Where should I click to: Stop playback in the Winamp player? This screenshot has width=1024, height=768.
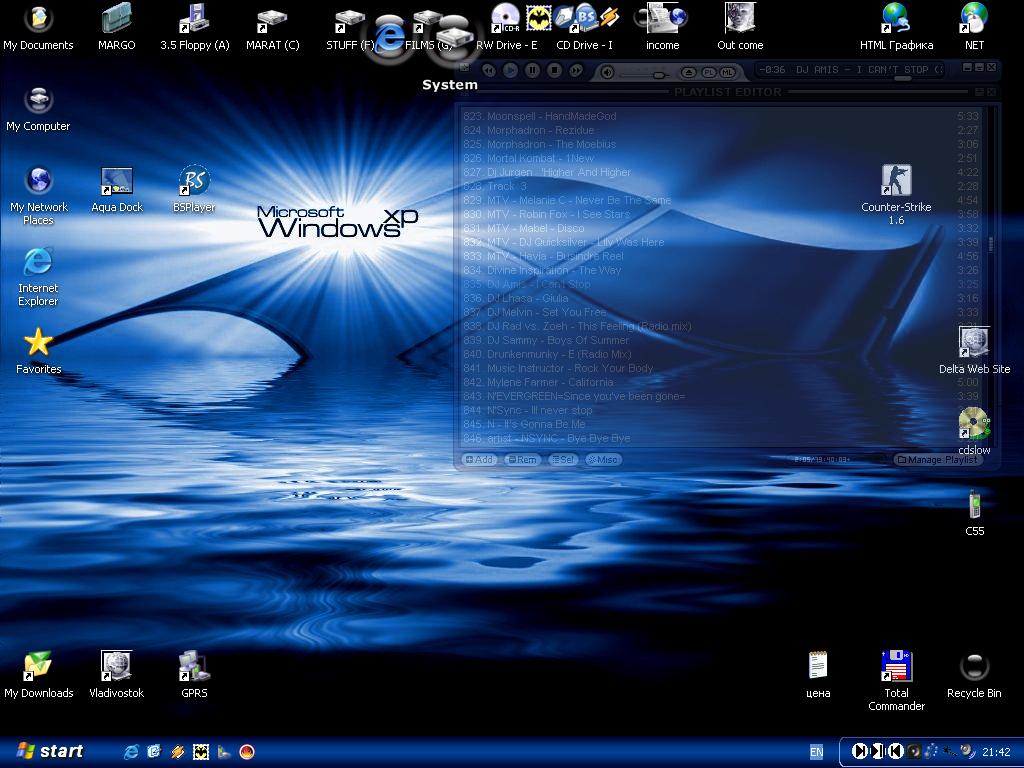pos(554,71)
